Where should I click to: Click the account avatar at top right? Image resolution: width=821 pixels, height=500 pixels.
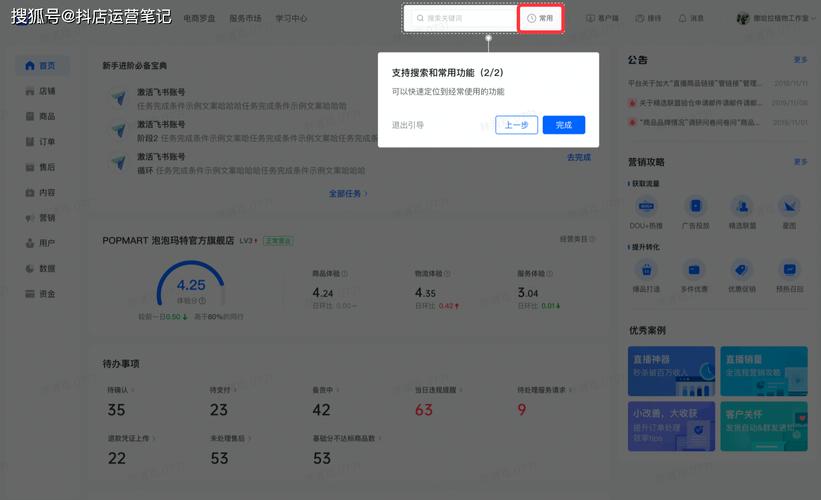(743, 18)
